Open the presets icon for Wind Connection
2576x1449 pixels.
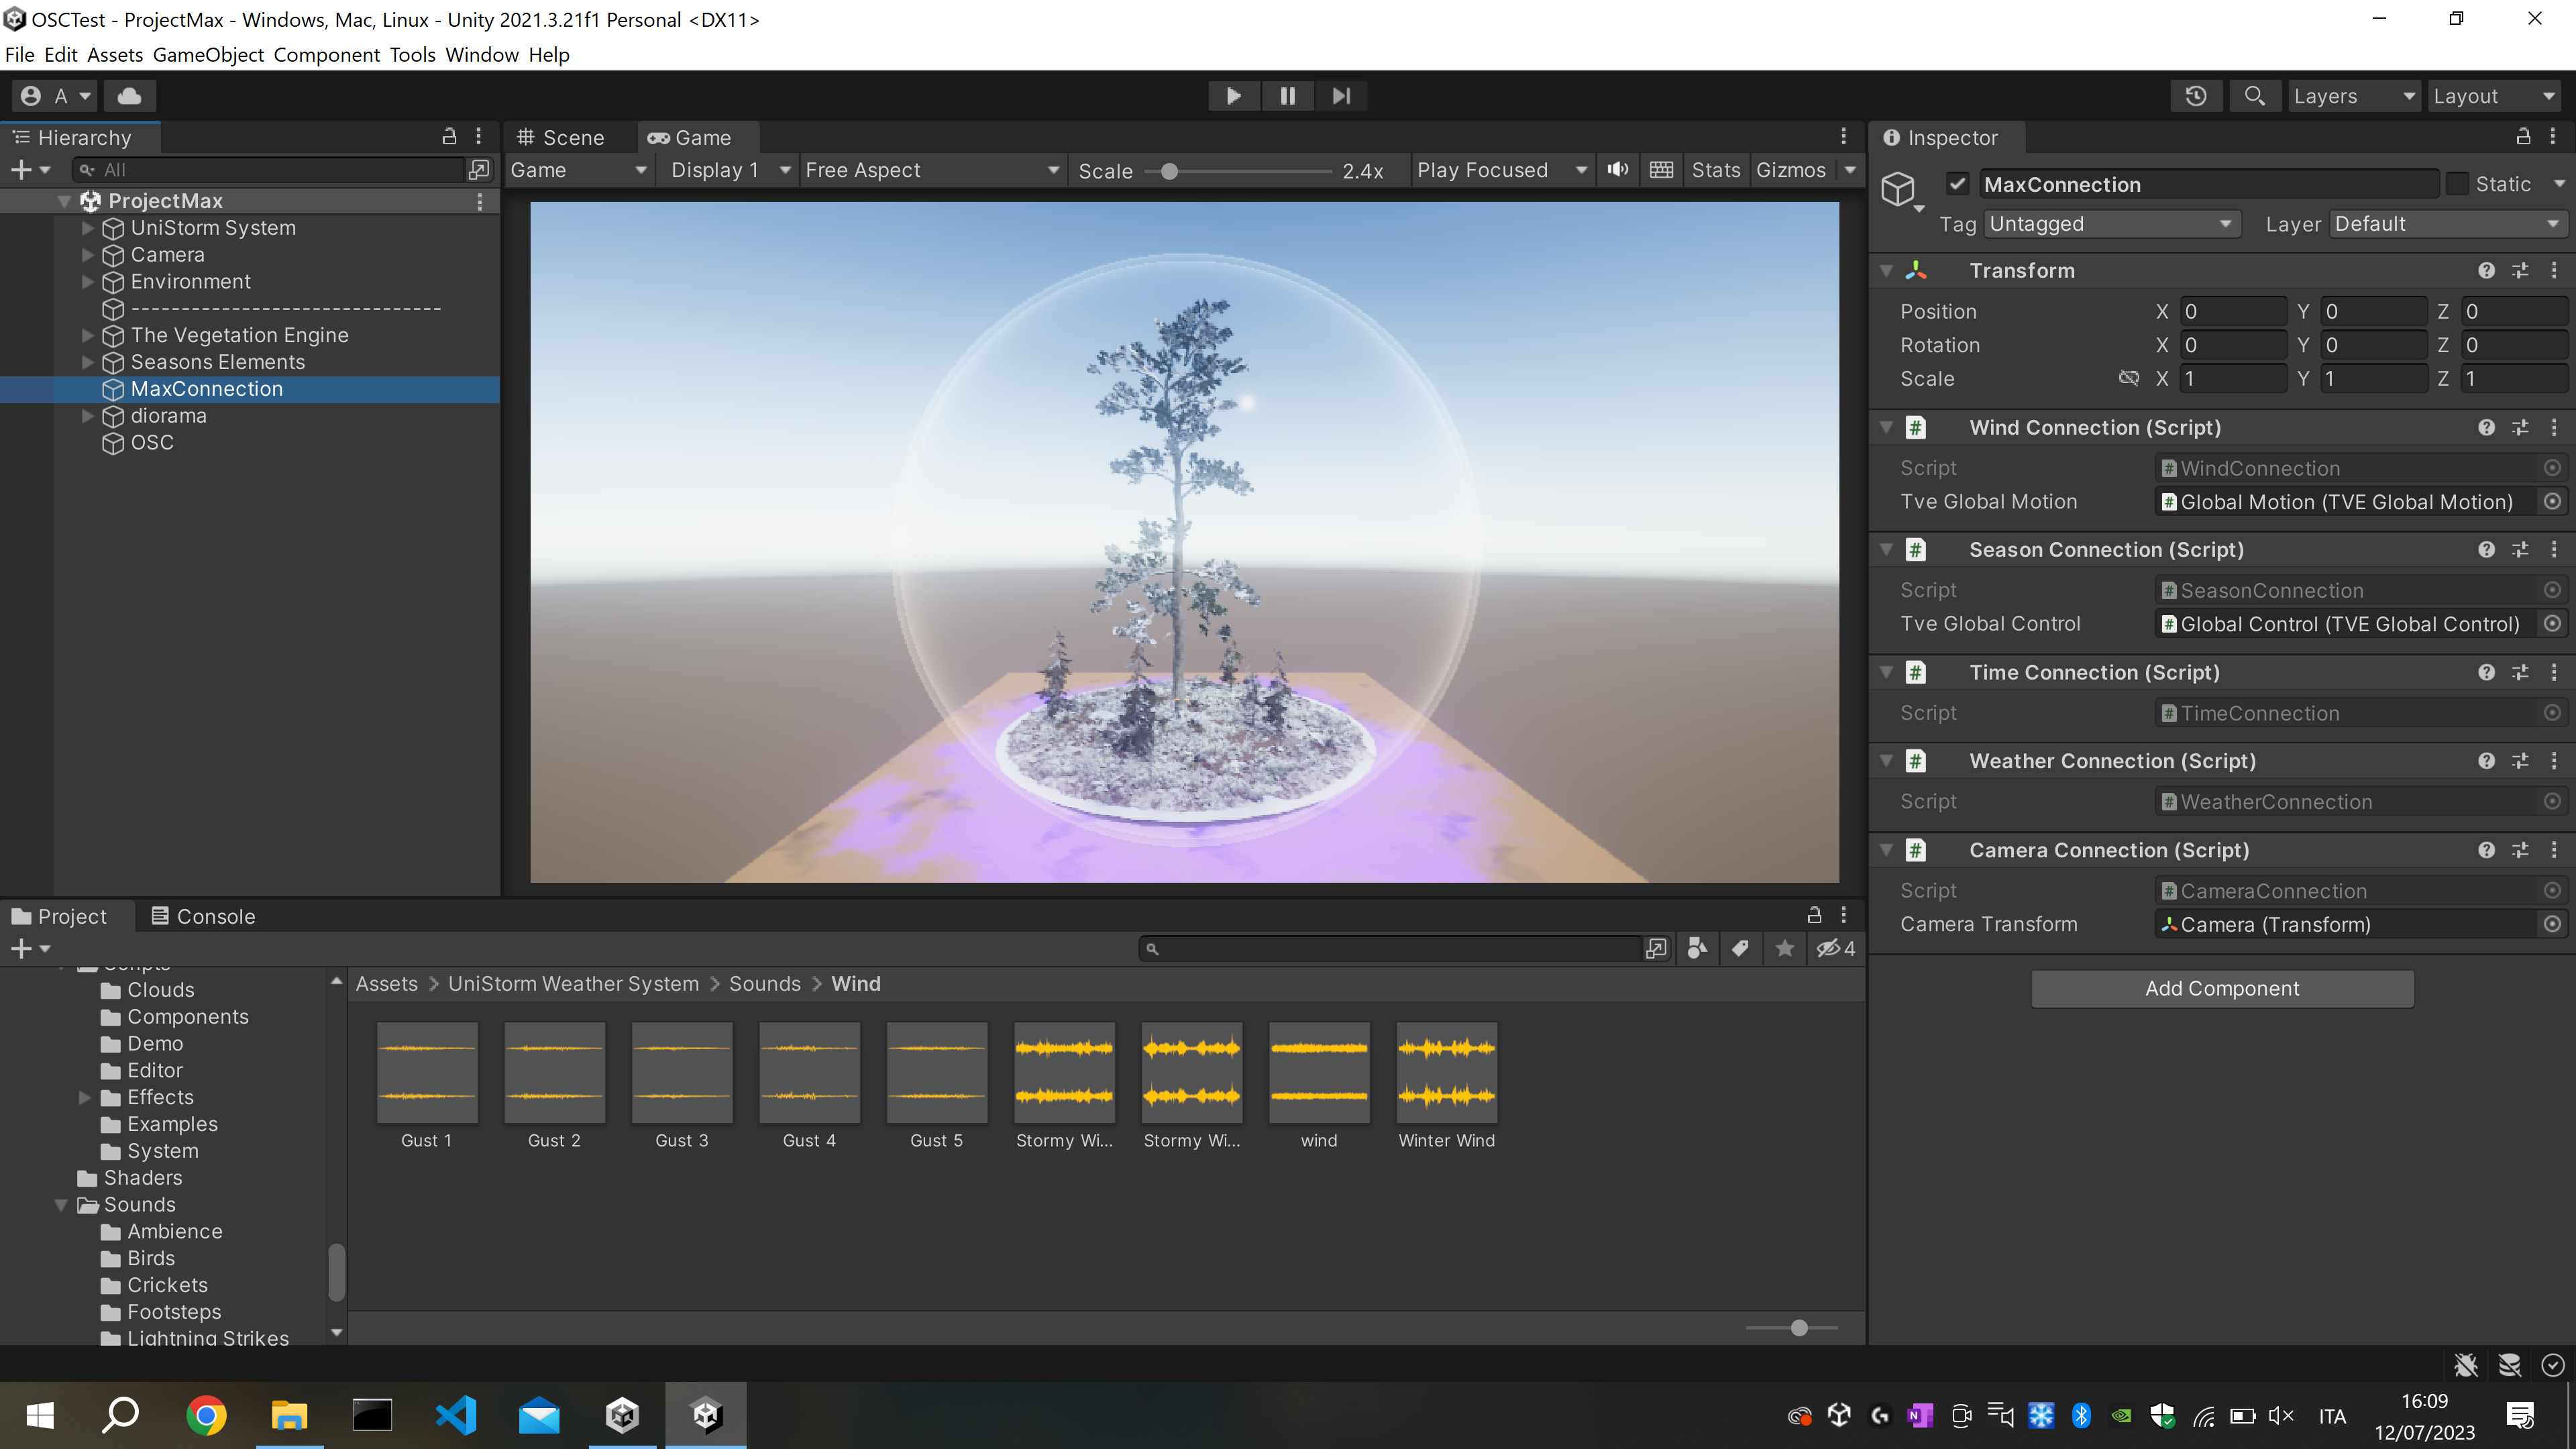(2520, 428)
